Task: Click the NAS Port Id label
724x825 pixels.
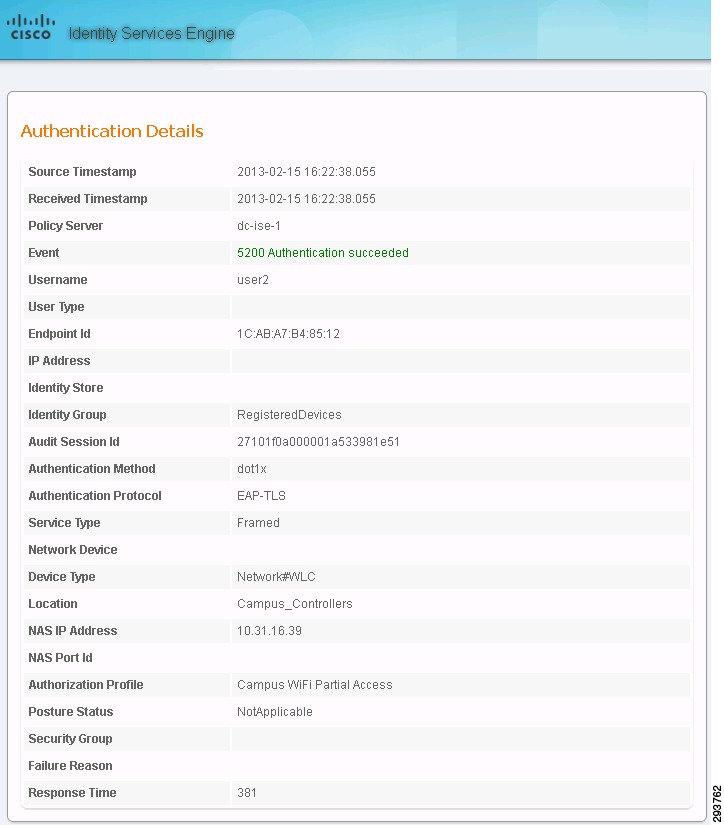Action: 60,658
